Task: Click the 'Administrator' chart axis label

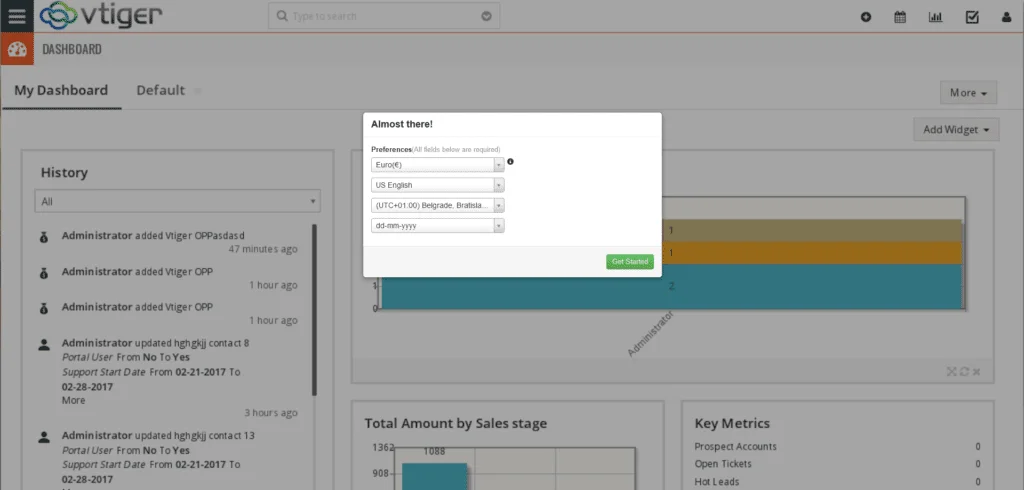Action: tap(650, 334)
